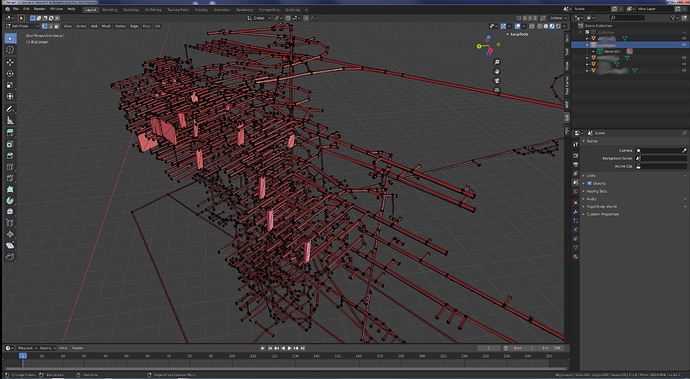Viewport: 690px width, 379px height.
Task: Select the Select Box tool
Action: [x=10, y=39]
